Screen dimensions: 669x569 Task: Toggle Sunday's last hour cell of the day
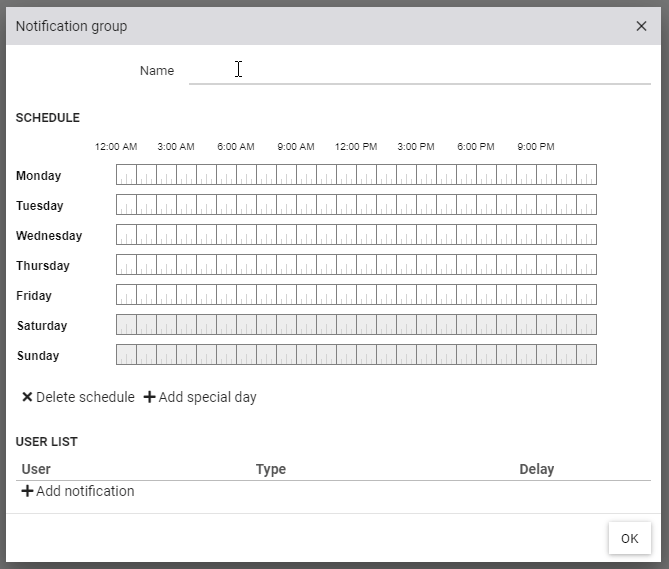pyautogui.click(x=587, y=354)
